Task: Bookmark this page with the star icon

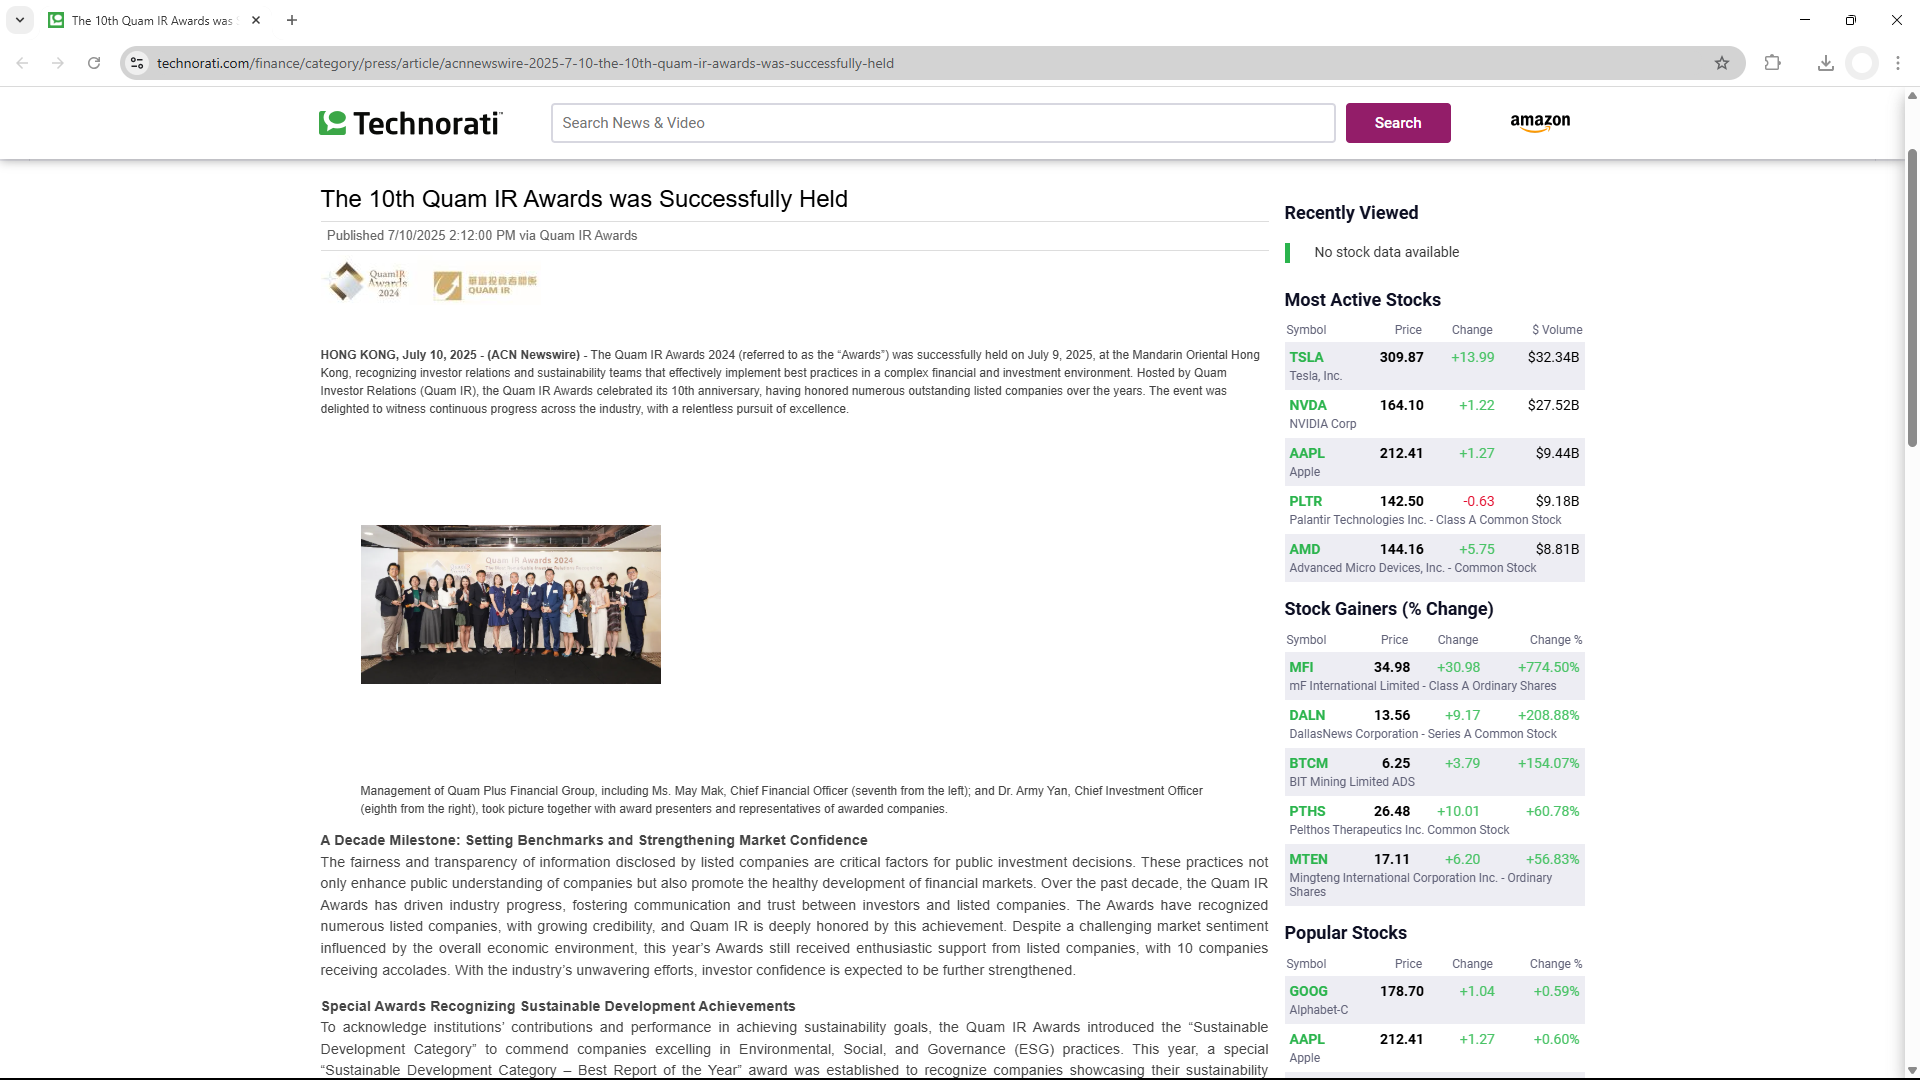Action: (1722, 63)
